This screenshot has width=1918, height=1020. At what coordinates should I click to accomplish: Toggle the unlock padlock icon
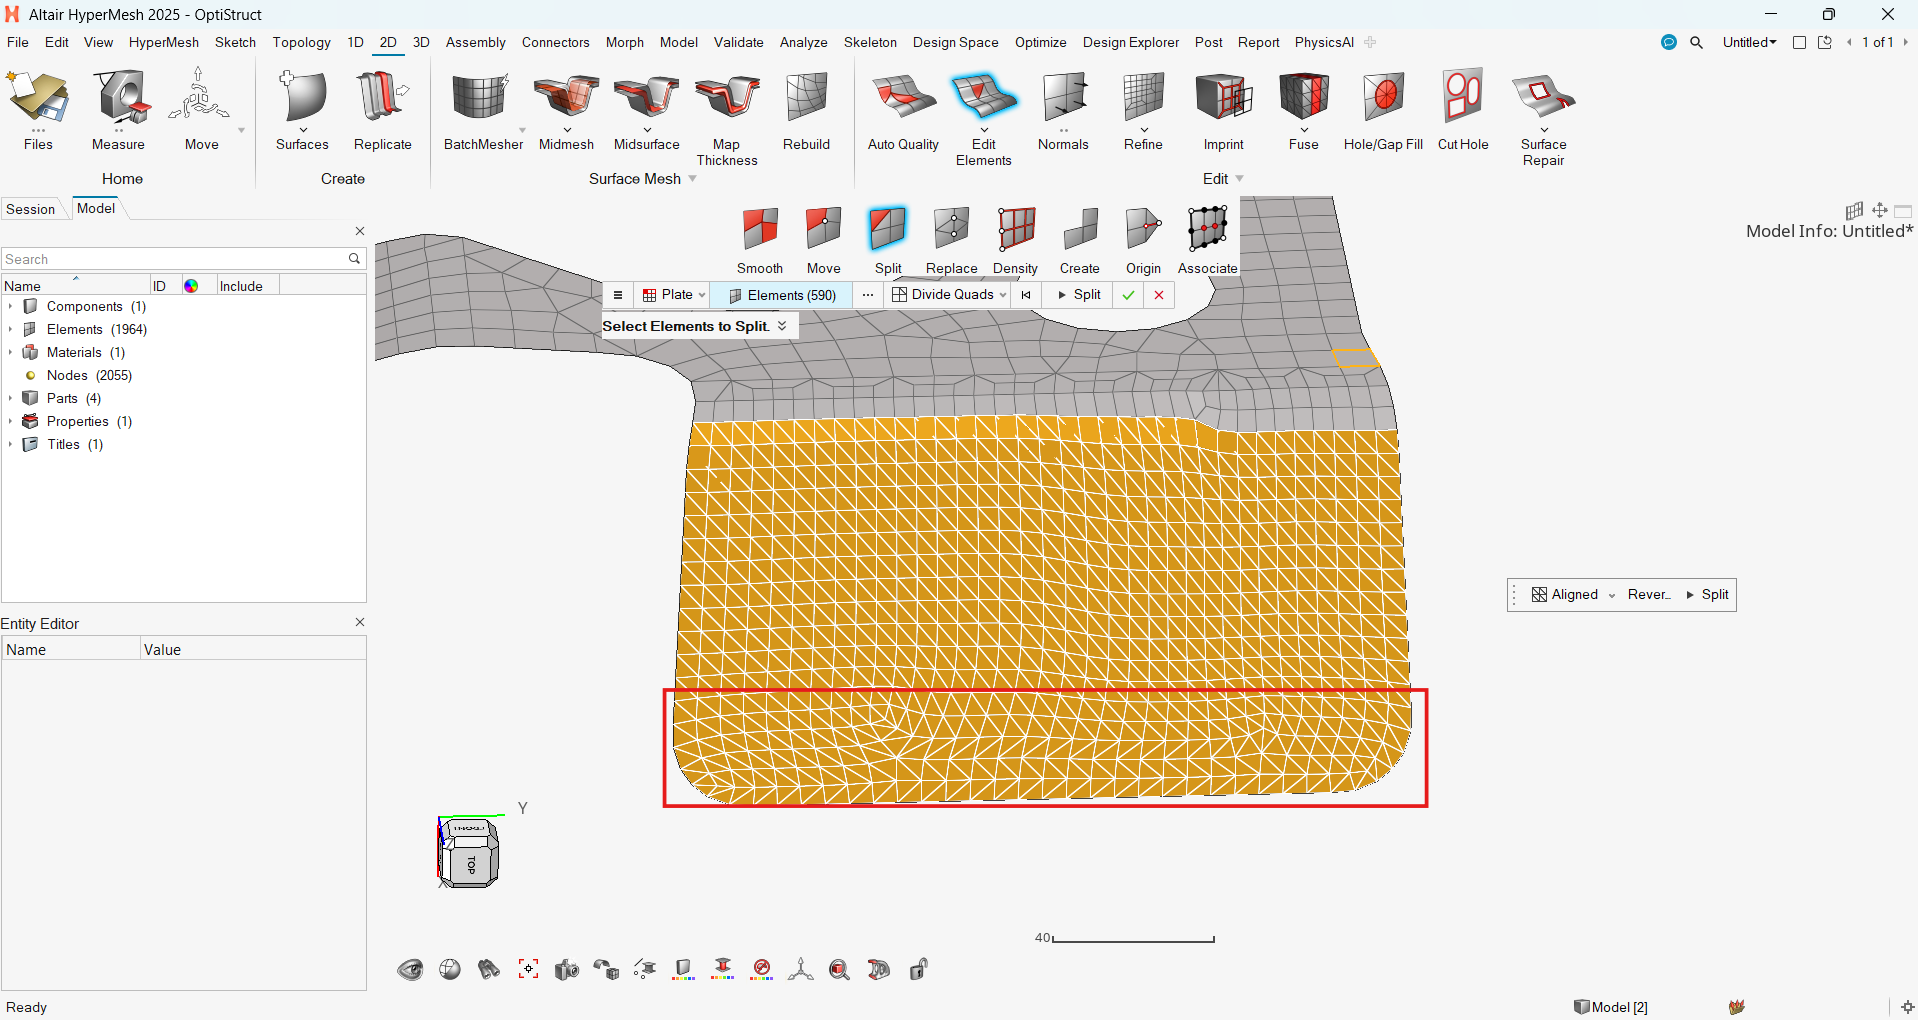pos(919,969)
